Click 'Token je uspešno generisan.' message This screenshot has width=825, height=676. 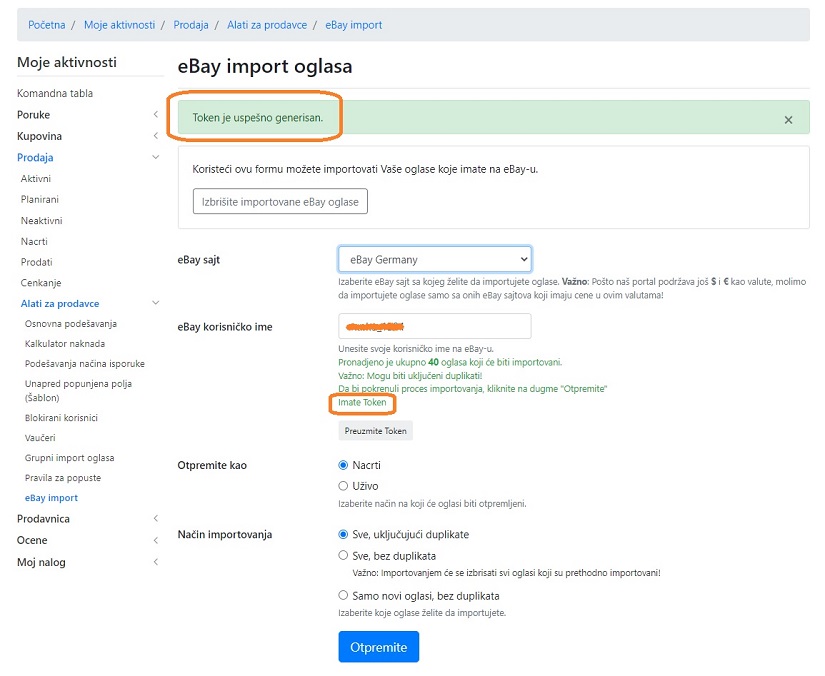click(x=258, y=117)
